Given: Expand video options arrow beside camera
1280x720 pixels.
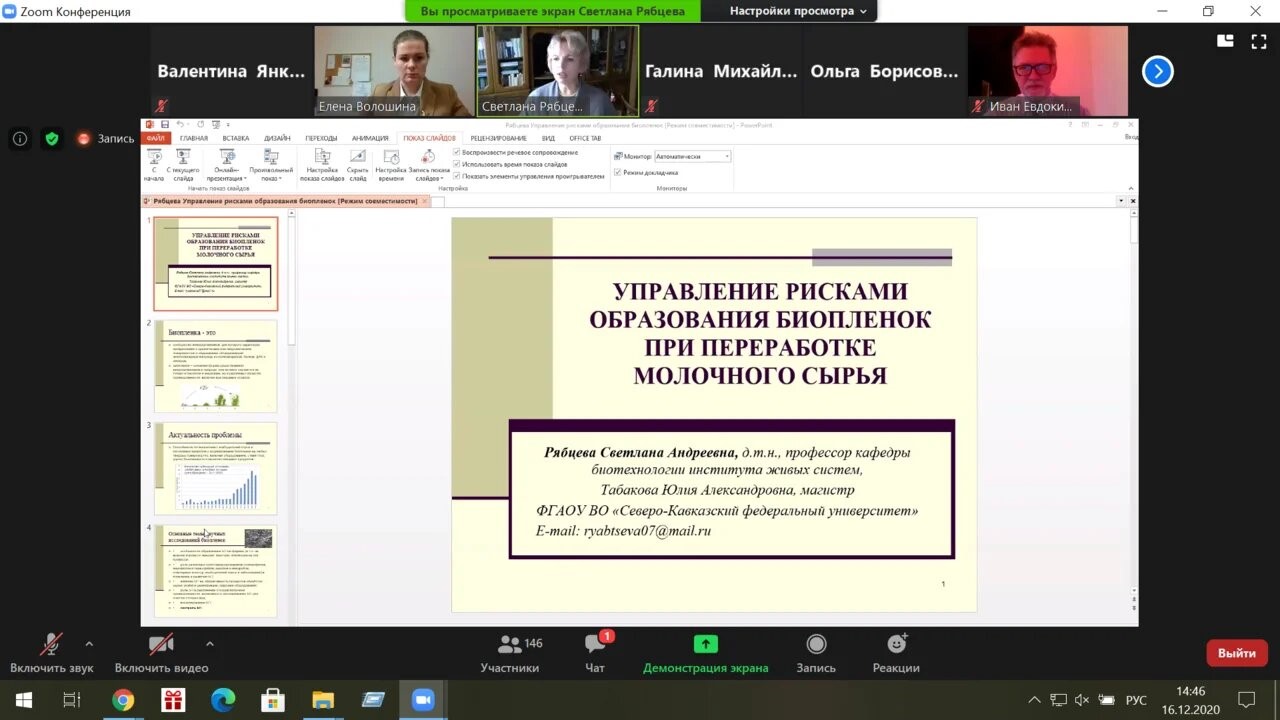Looking at the screenshot, I should tap(209, 644).
